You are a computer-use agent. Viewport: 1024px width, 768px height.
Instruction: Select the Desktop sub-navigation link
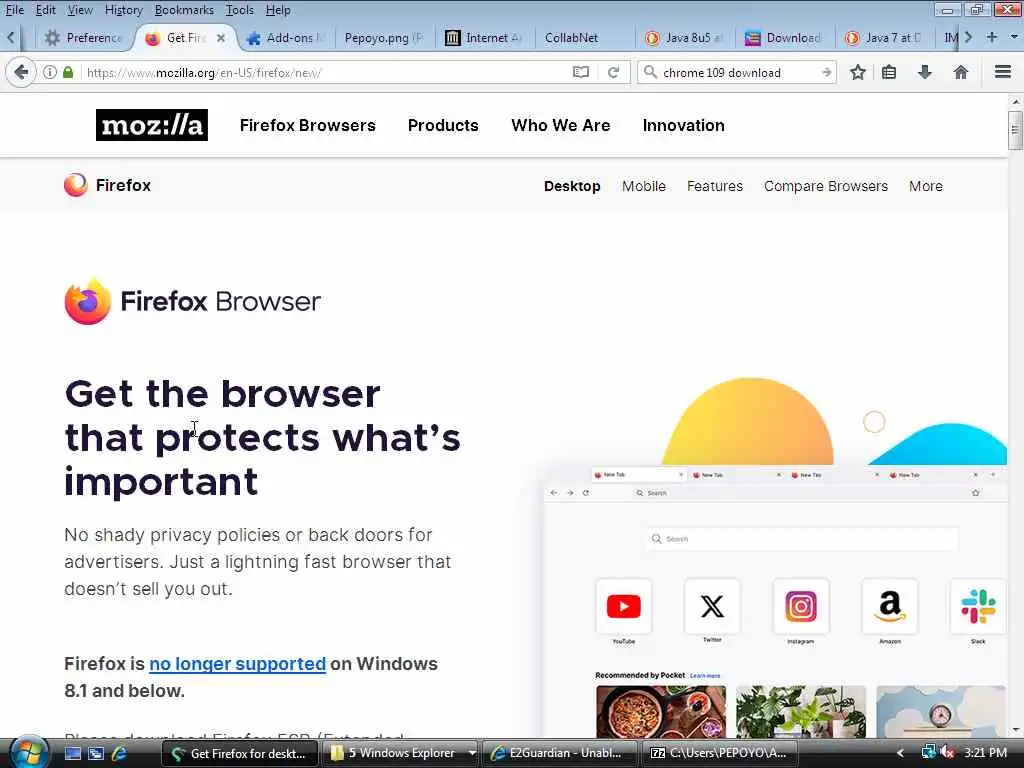coord(572,186)
